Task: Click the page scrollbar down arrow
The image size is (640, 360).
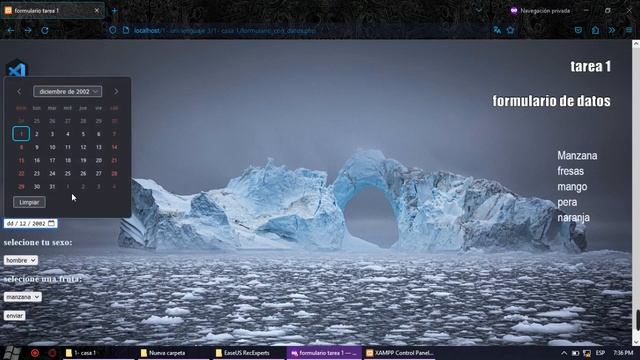Action: click(x=636, y=342)
